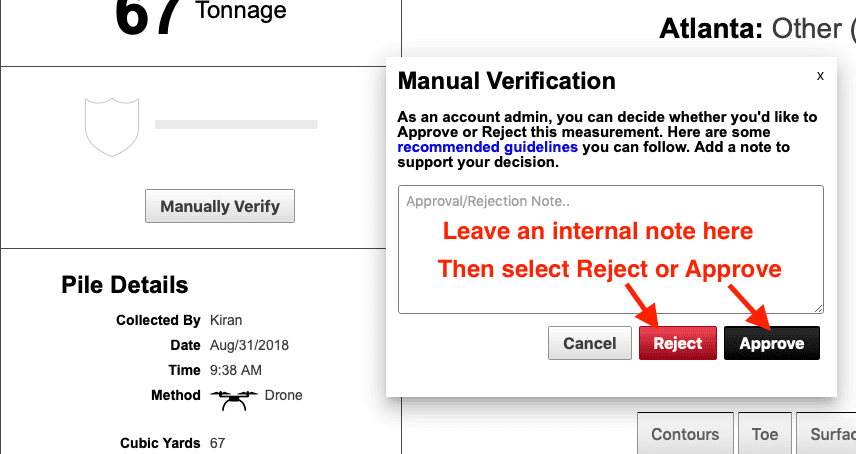Click the date Aug/31/2018
The image size is (856, 454).
pos(251,345)
